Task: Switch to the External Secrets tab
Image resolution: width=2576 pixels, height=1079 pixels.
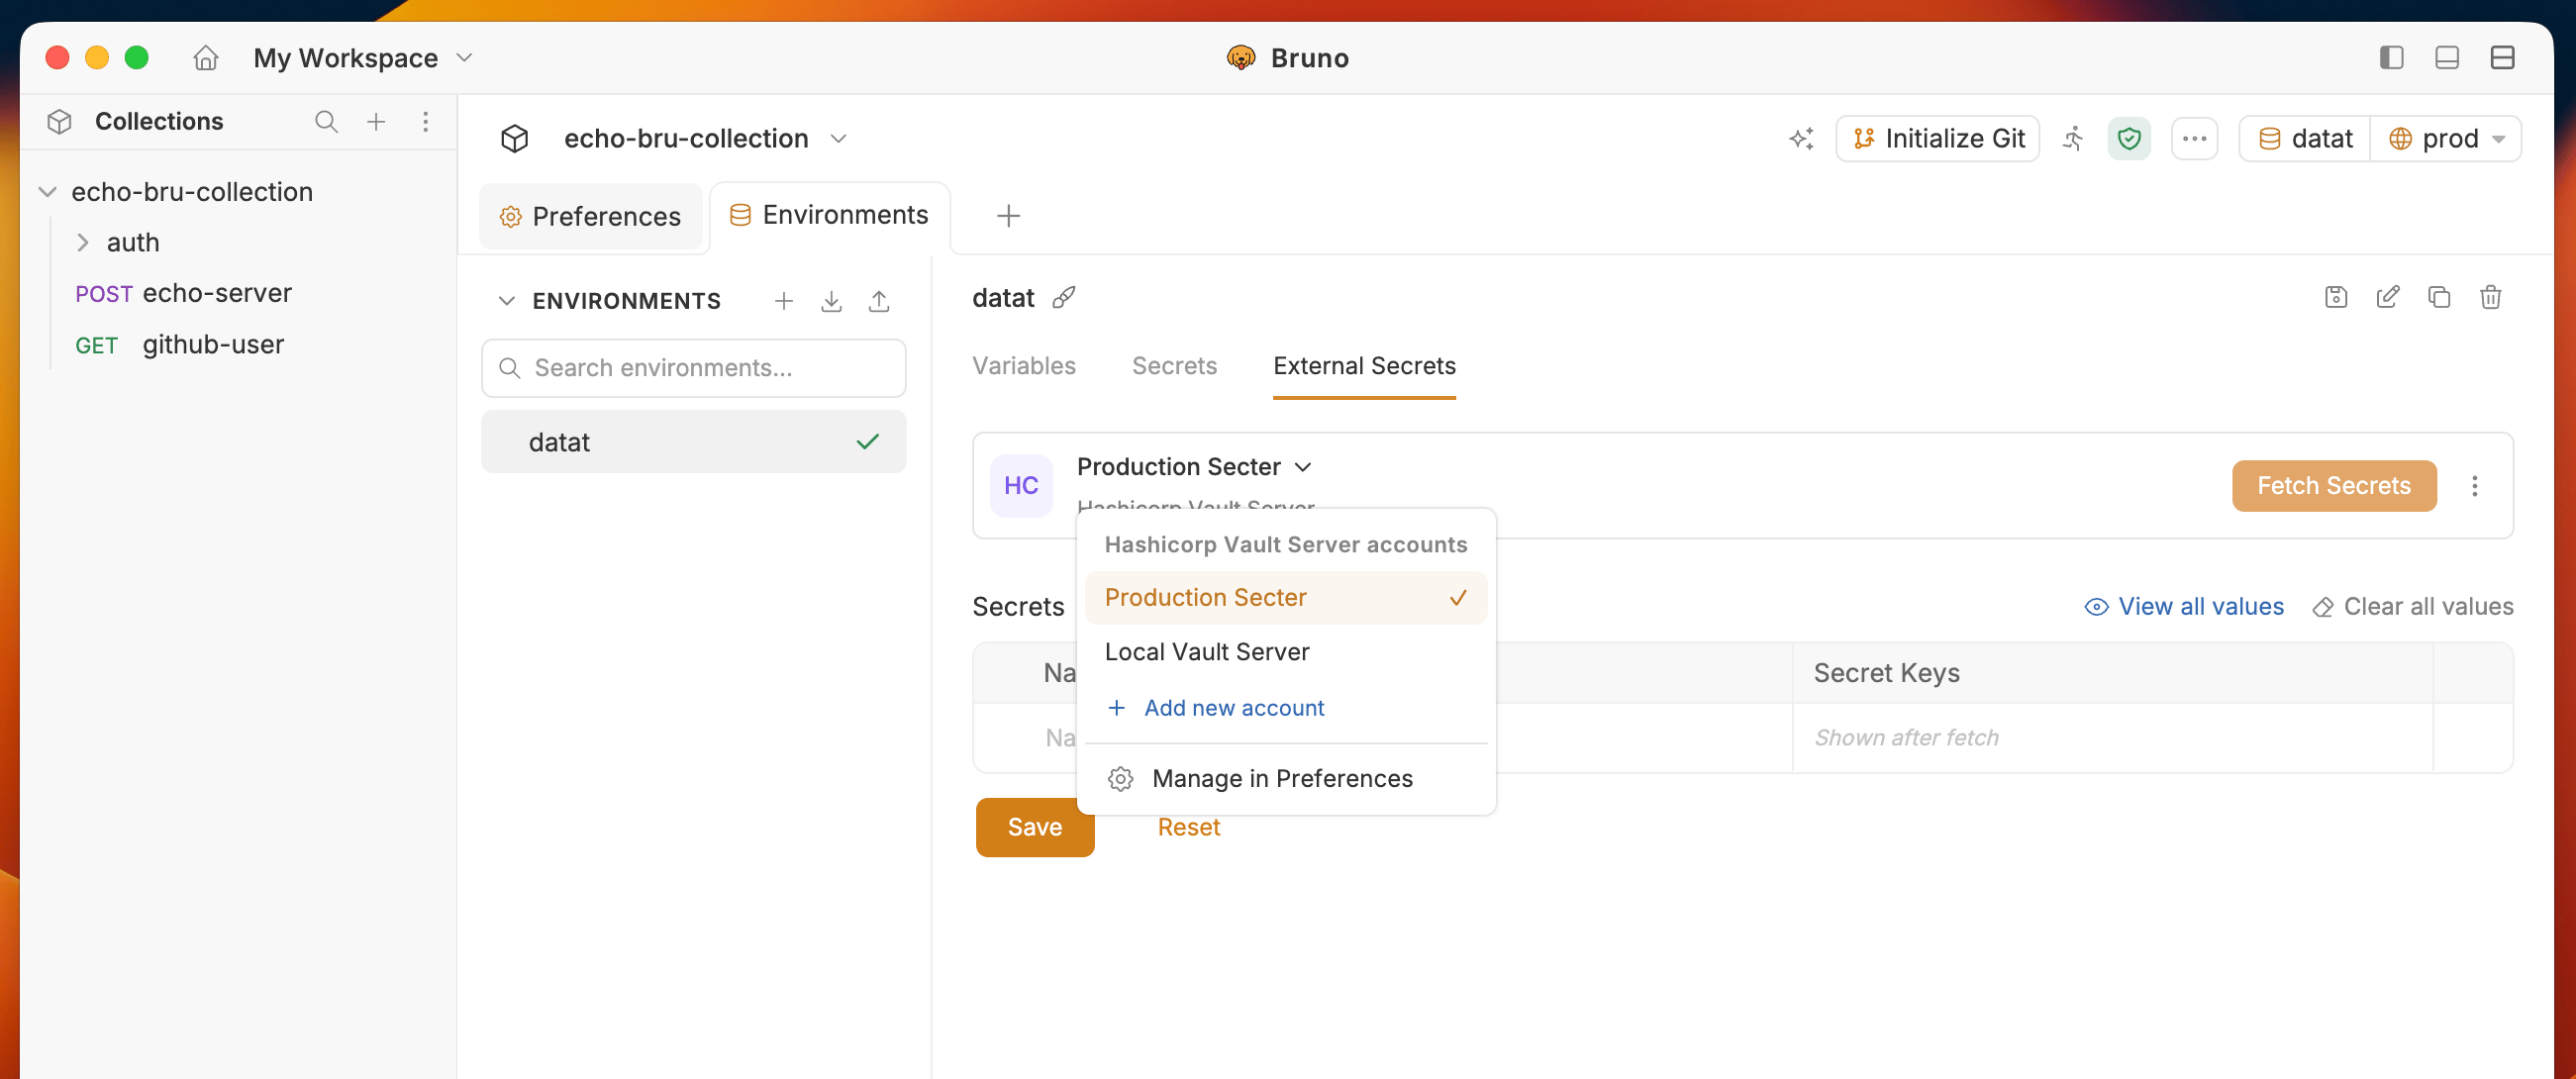Action: tap(1364, 366)
